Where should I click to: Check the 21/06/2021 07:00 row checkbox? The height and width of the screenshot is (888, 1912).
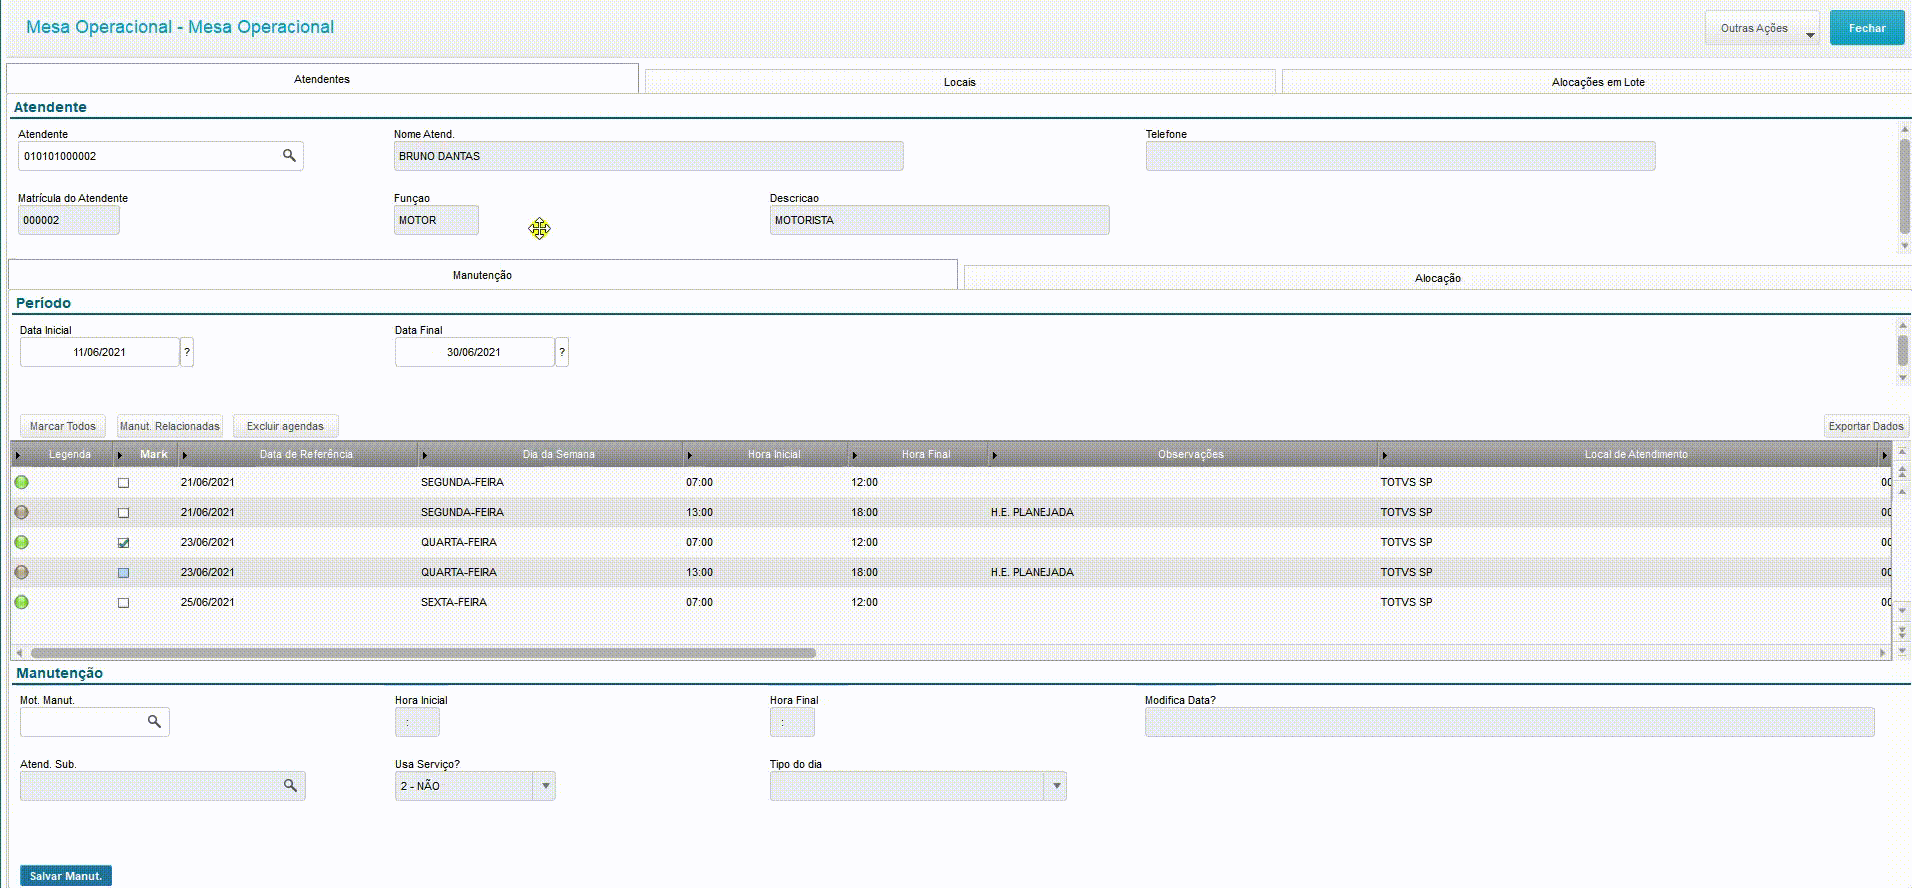click(x=124, y=483)
